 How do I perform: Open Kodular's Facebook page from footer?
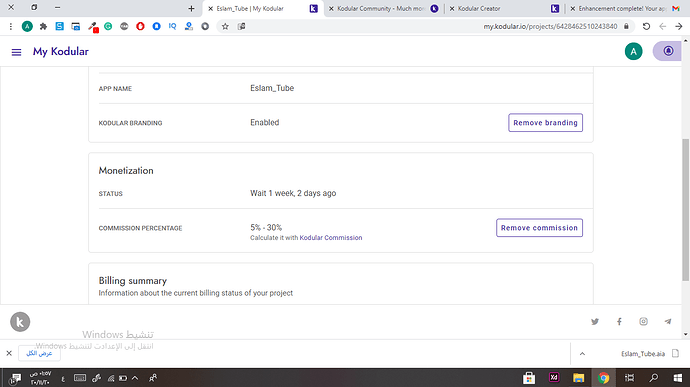(x=619, y=321)
